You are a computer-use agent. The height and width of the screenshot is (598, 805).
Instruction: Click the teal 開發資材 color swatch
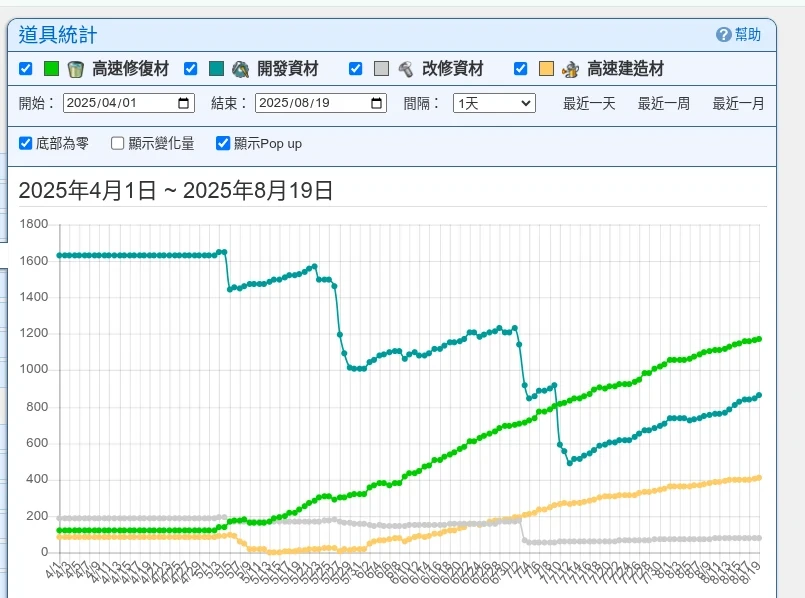click(216, 69)
